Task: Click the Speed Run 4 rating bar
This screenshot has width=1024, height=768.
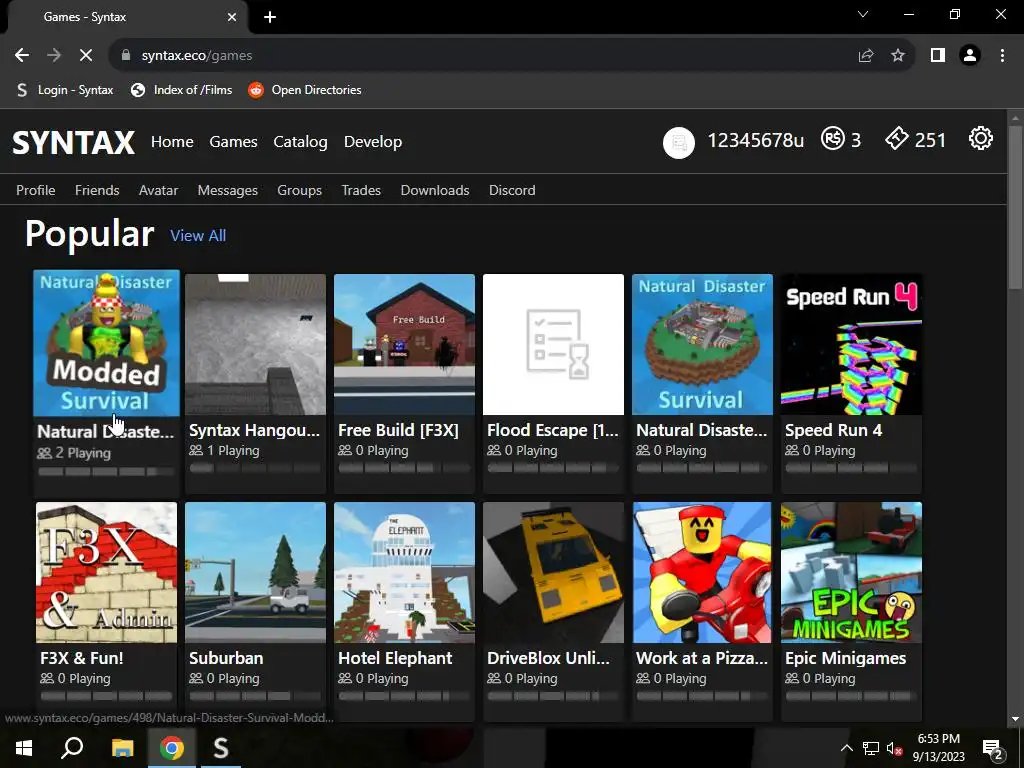Action: click(x=851, y=468)
